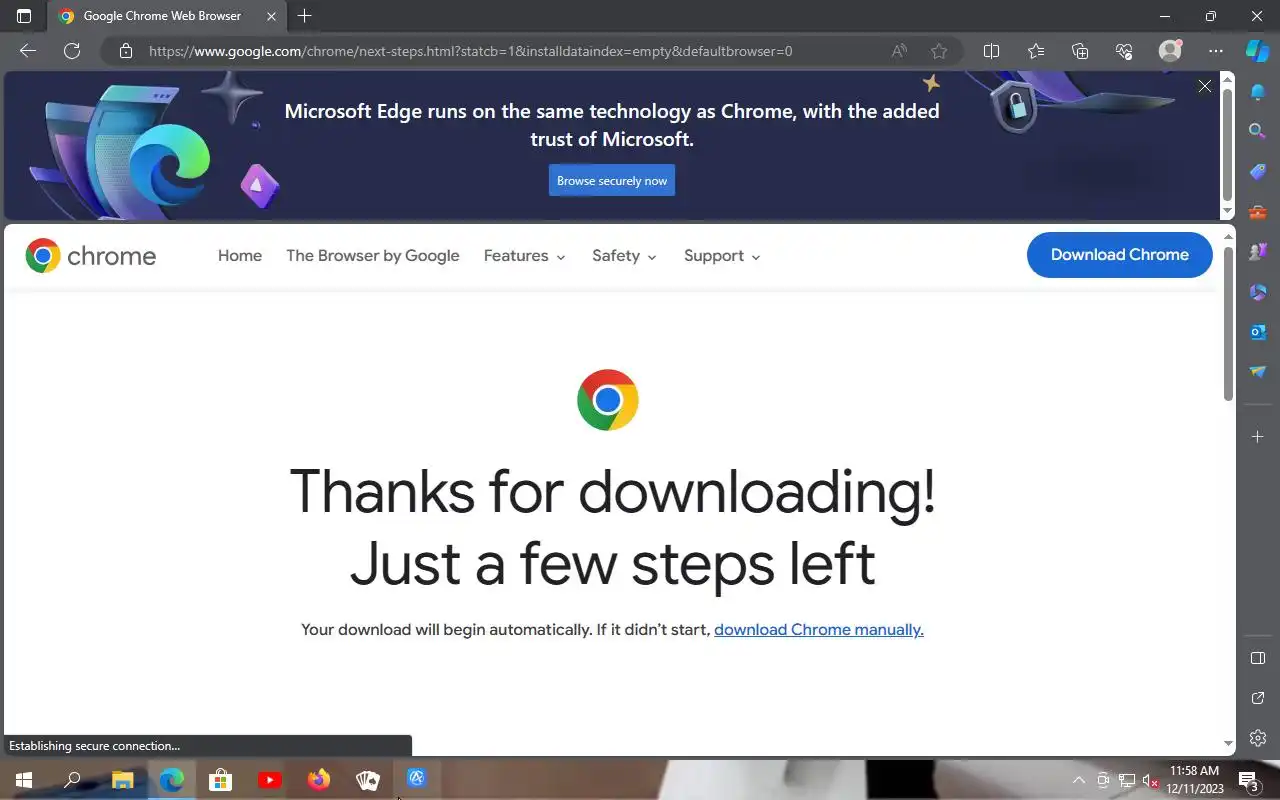1280x800 pixels.
Task: Show hidden system tray icons chevron
Action: pyautogui.click(x=1079, y=780)
